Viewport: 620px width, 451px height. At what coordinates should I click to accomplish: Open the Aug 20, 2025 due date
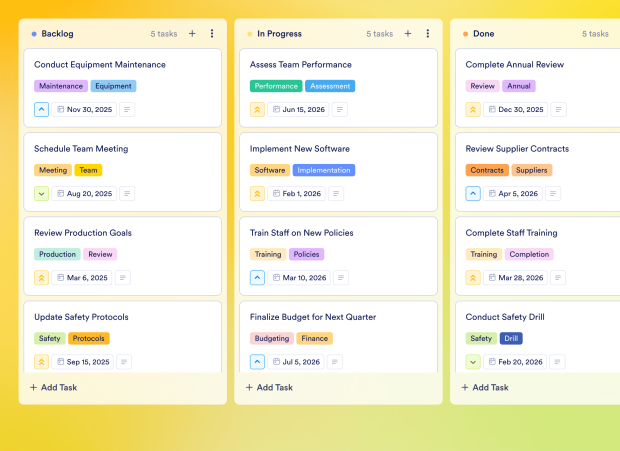[84, 194]
